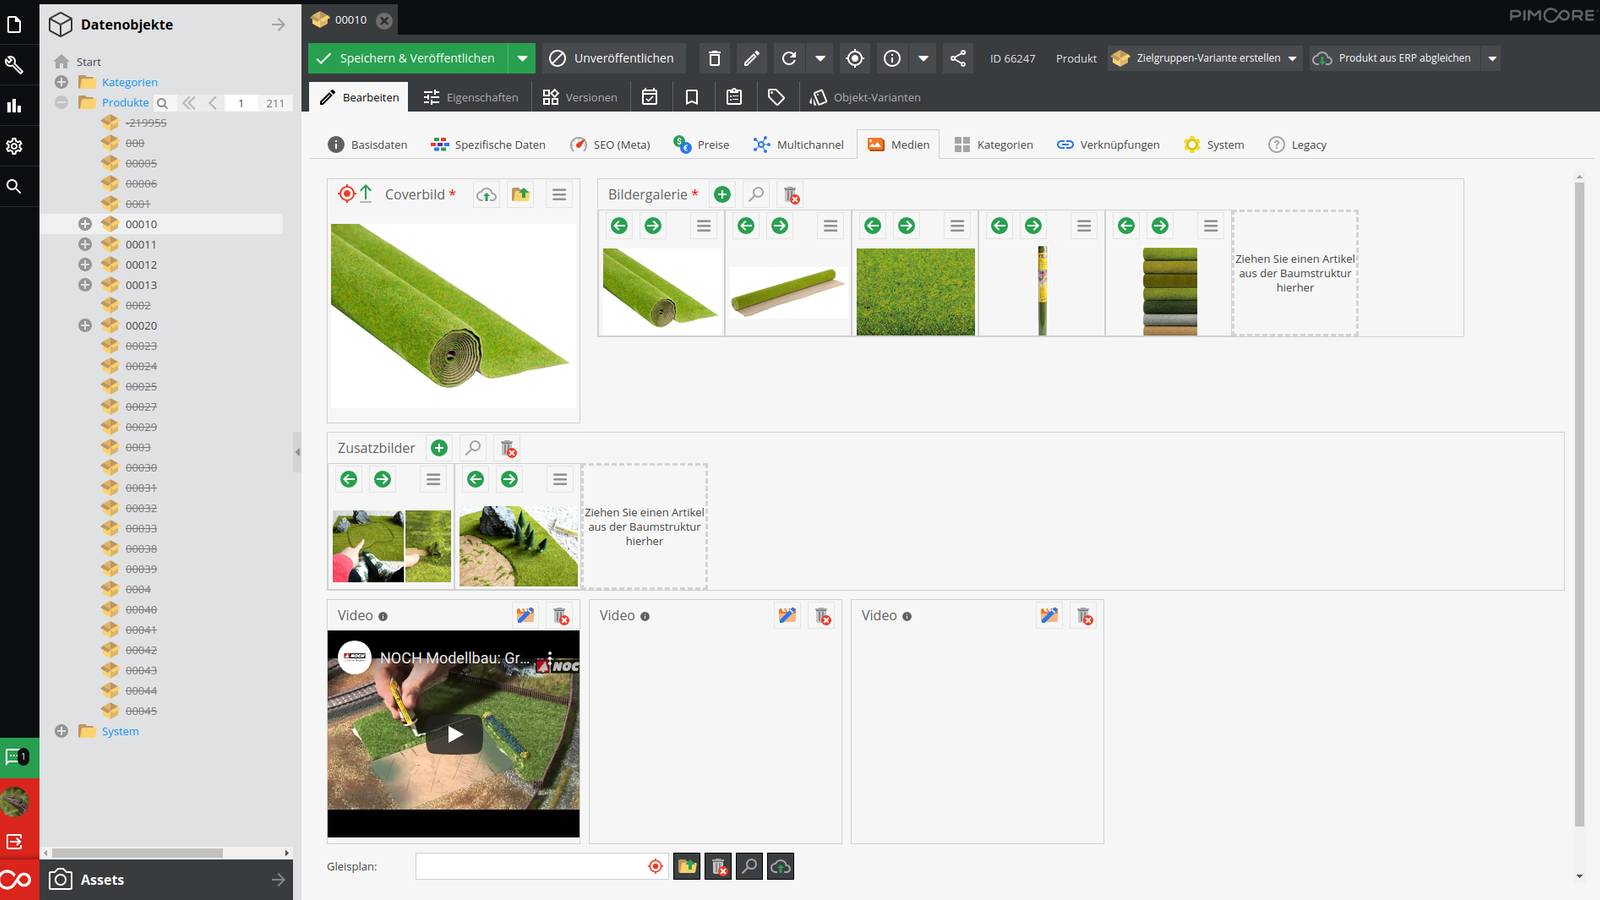
Task: Click the tree page number field showing 1
Action: pyautogui.click(x=241, y=103)
